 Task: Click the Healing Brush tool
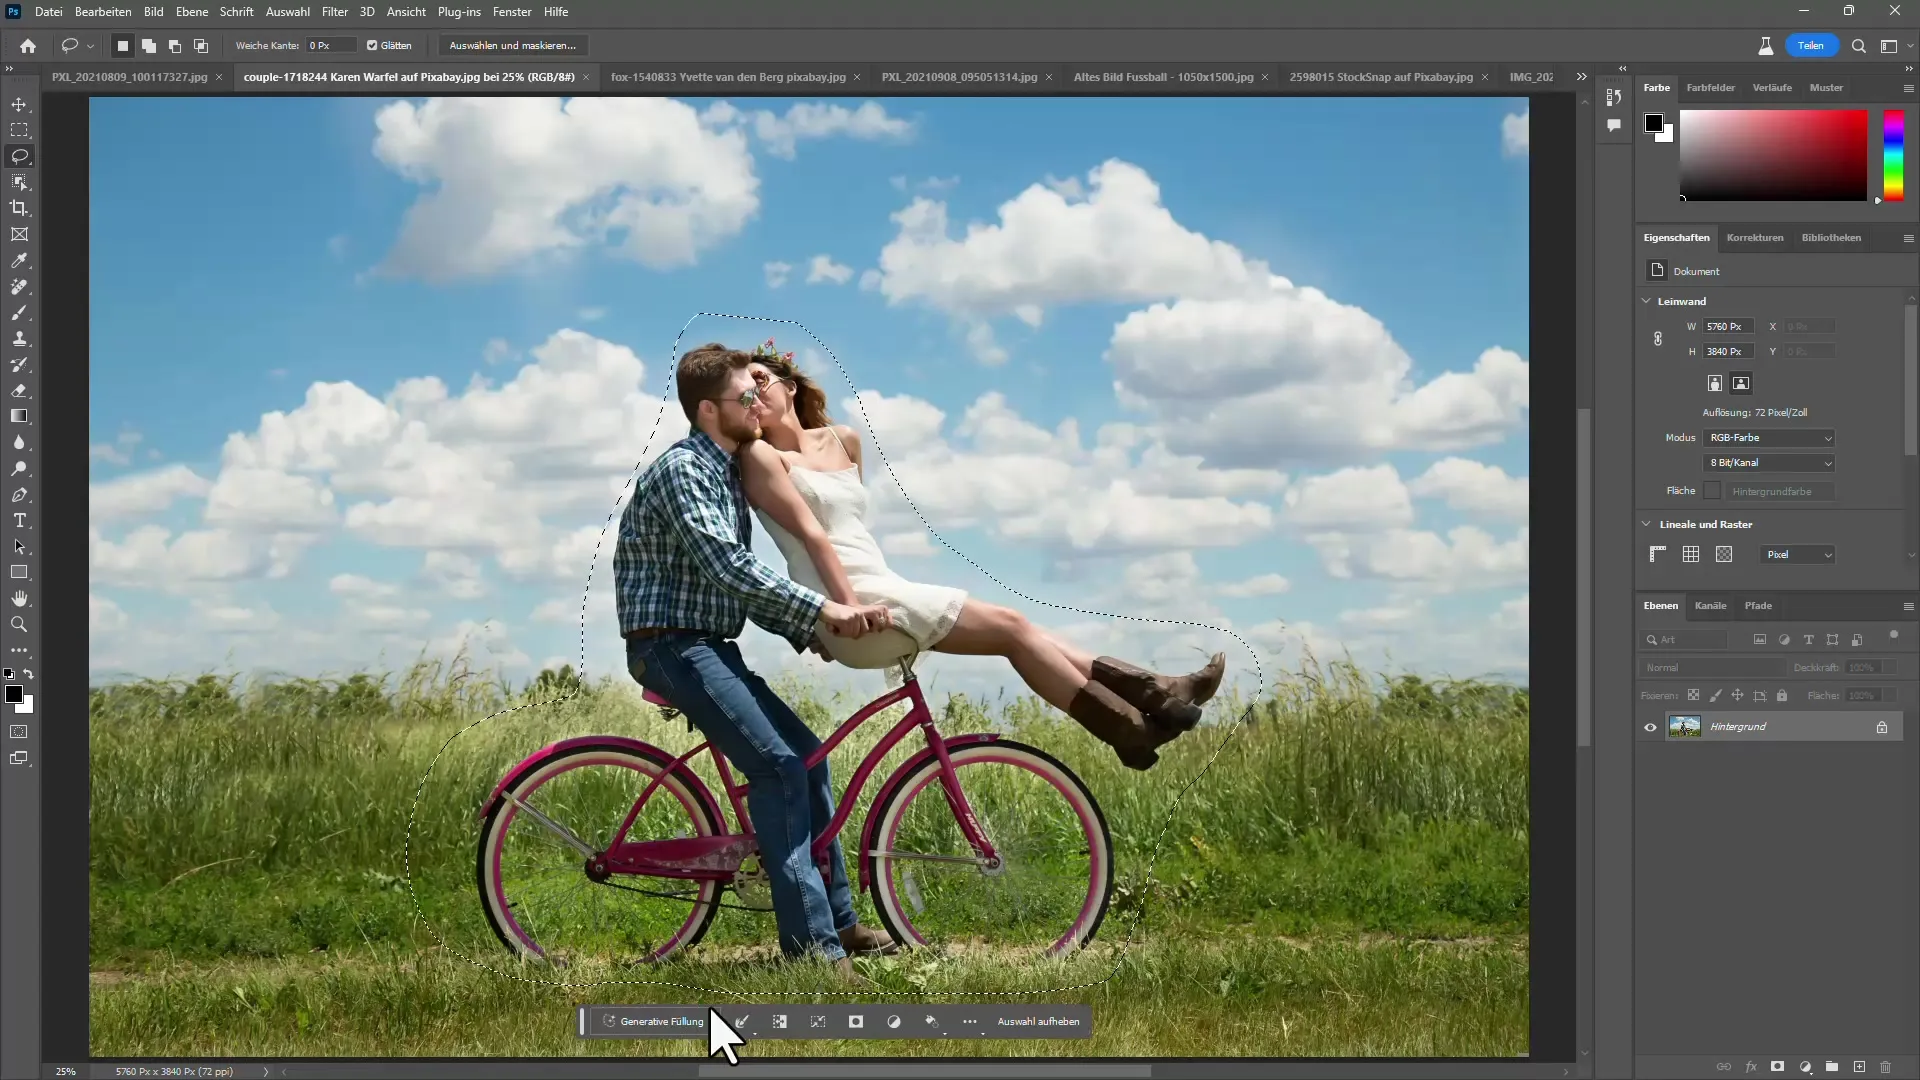coord(20,286)
